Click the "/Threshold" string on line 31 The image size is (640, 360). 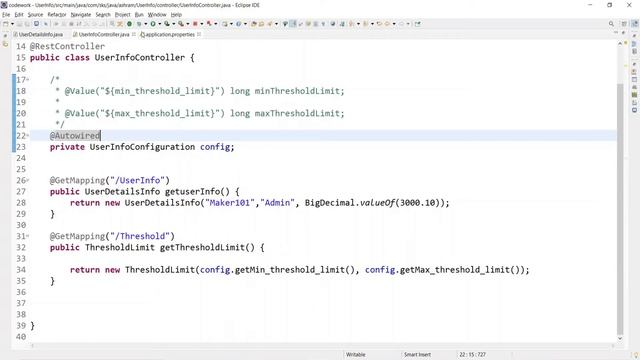140,236
